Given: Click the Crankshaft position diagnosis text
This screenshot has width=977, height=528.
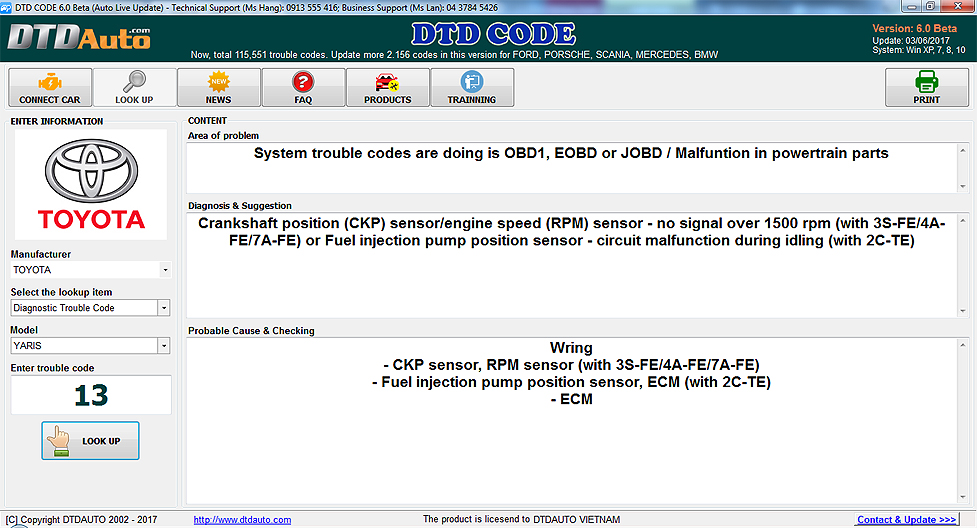Looking at the screenshot, I should (571, 232).
